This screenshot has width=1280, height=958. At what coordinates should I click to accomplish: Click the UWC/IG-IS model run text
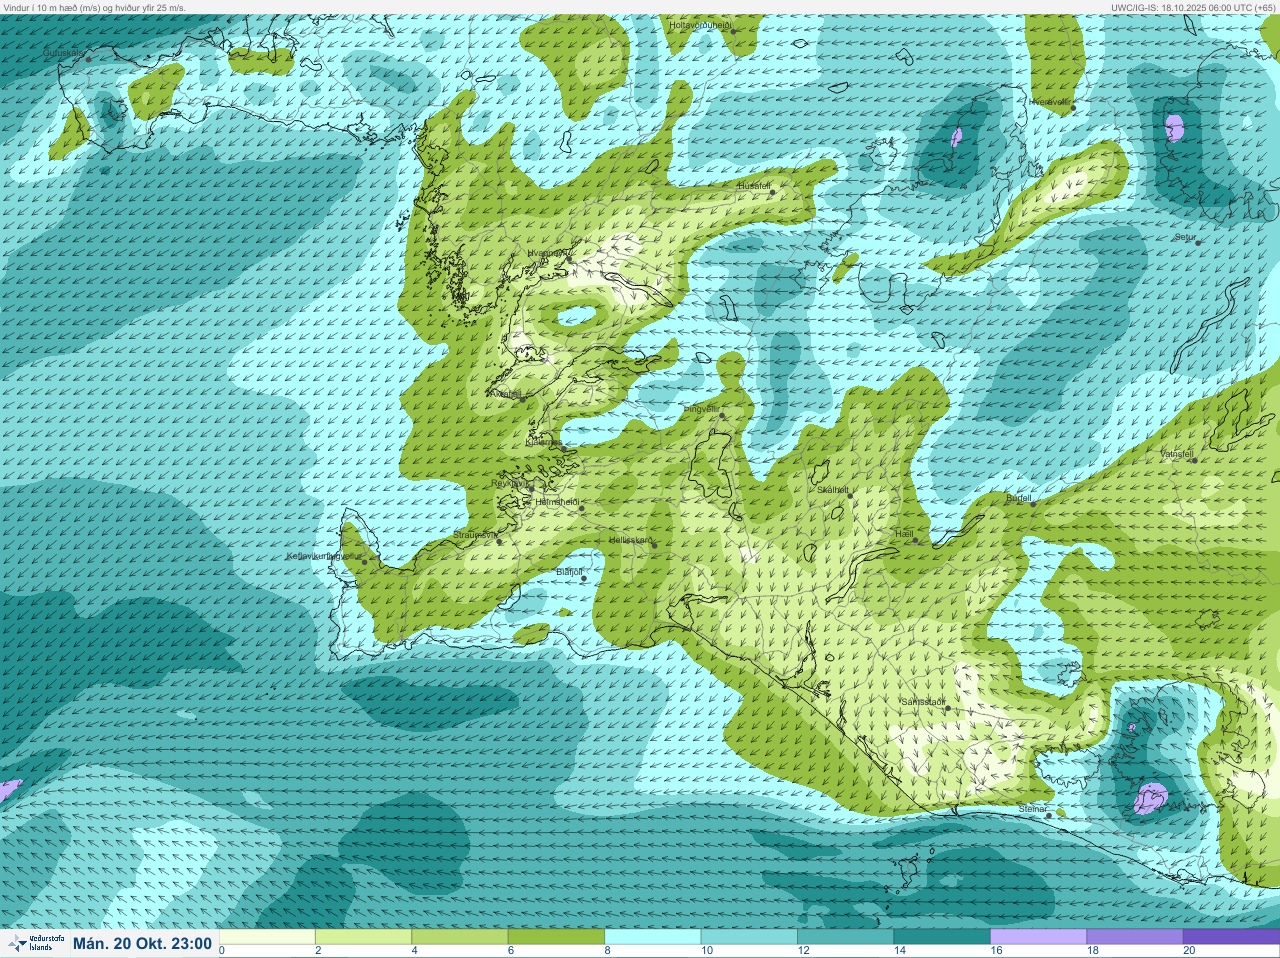pos(1194,7)
